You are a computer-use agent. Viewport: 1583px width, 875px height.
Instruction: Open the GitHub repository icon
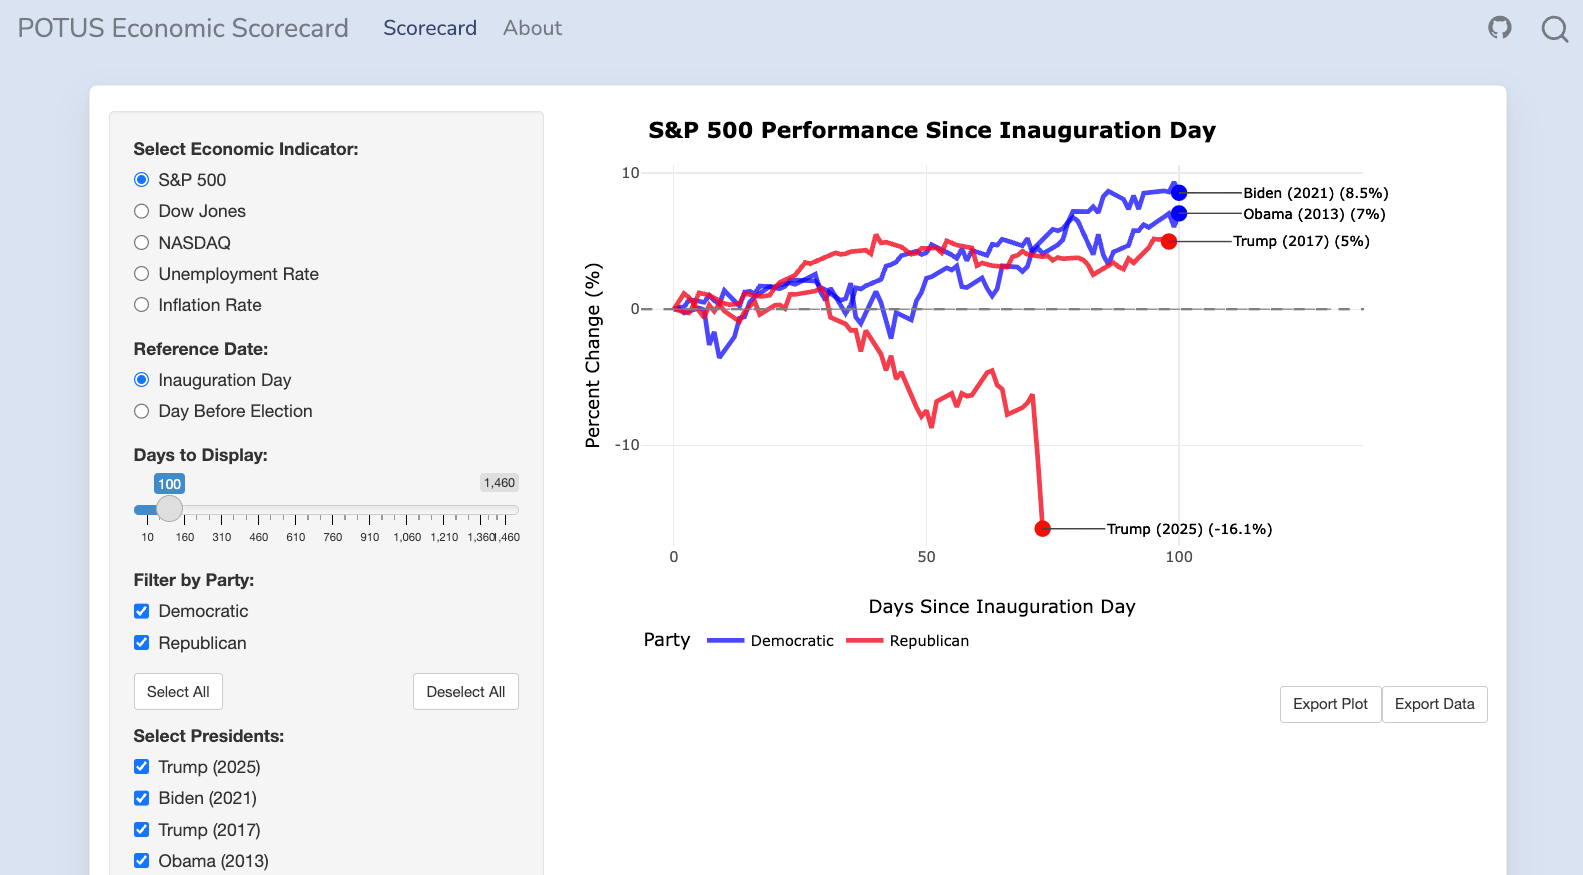point(1499,28)
